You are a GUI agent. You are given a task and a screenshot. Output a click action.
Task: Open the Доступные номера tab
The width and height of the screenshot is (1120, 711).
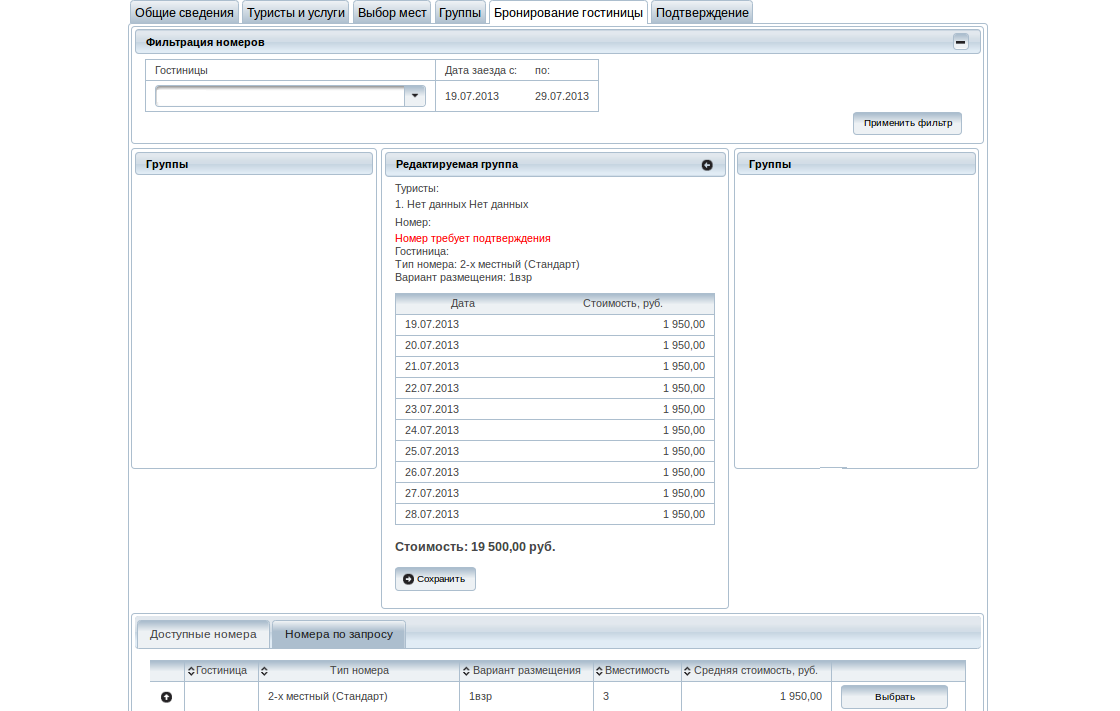204,635
